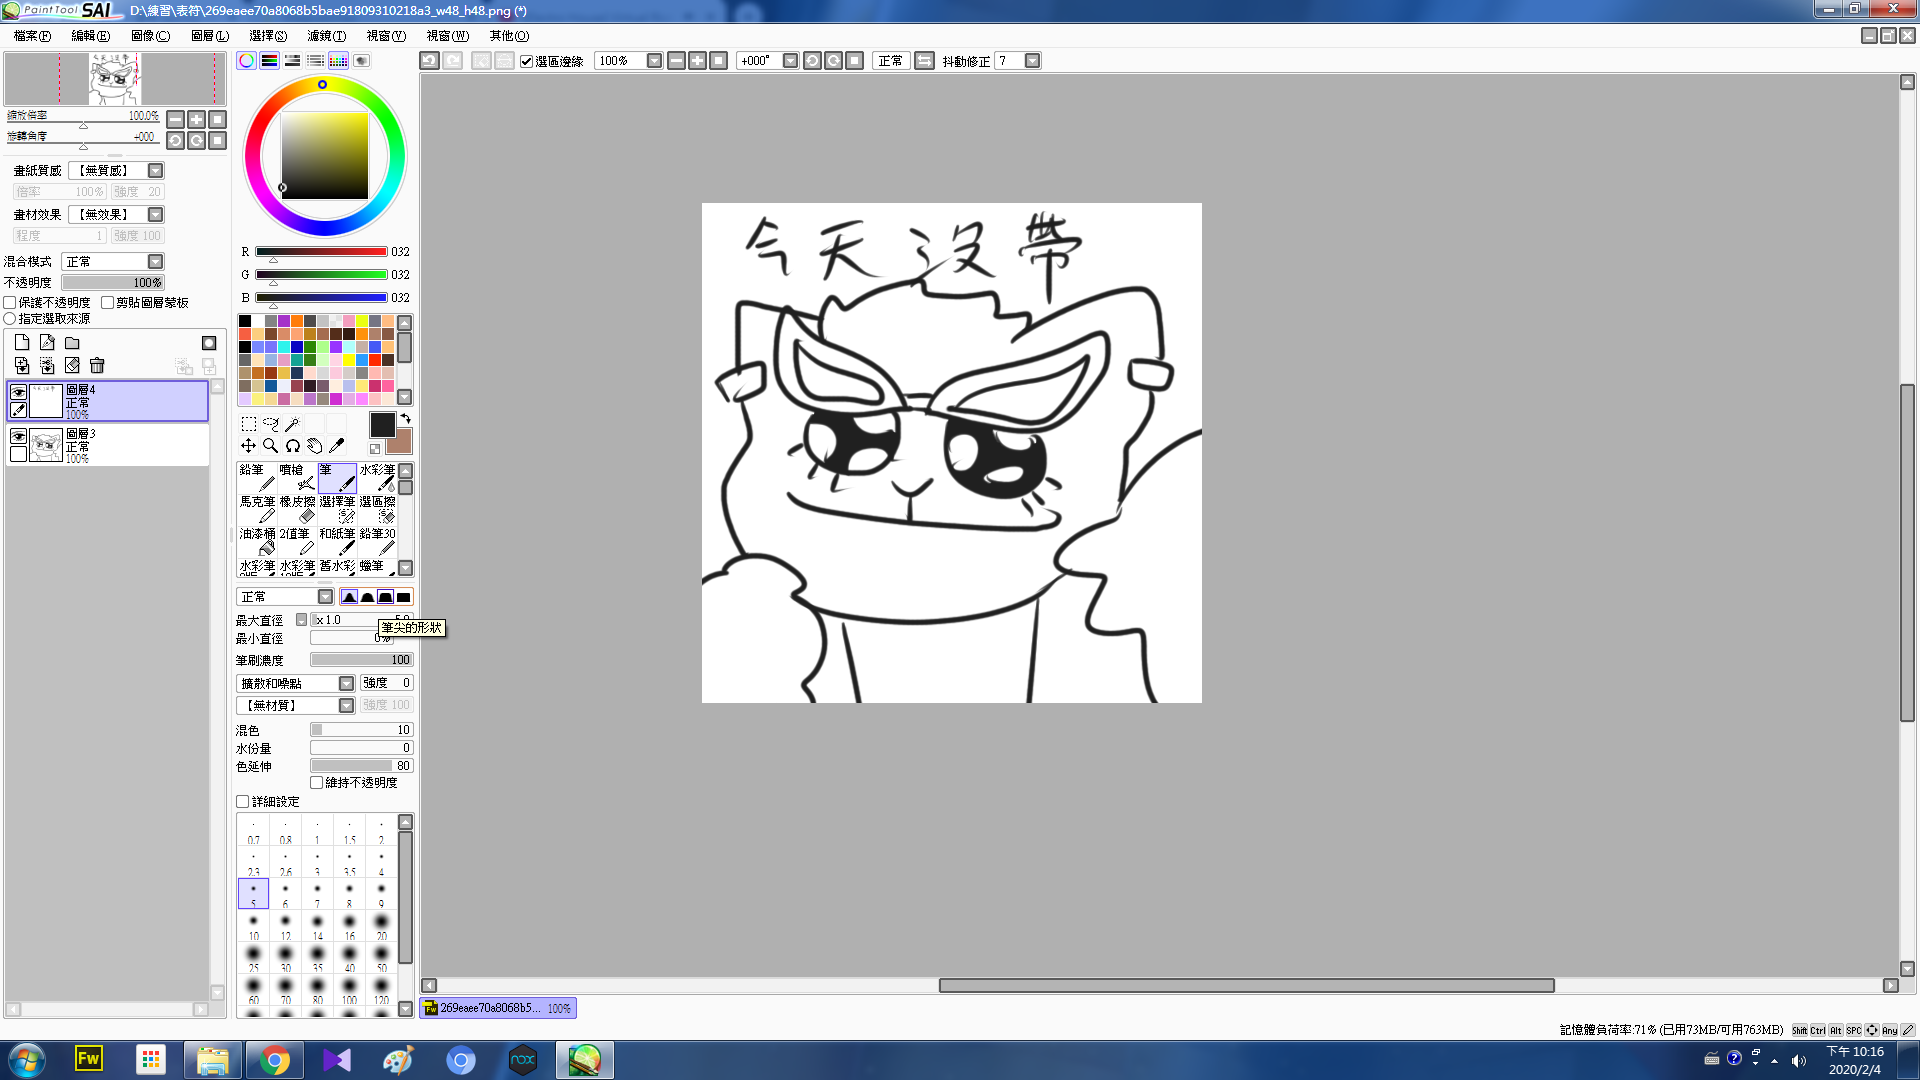Select the rotate view tool
The height and width of the screenshot is (1080, 1920).
coord(292,446)
